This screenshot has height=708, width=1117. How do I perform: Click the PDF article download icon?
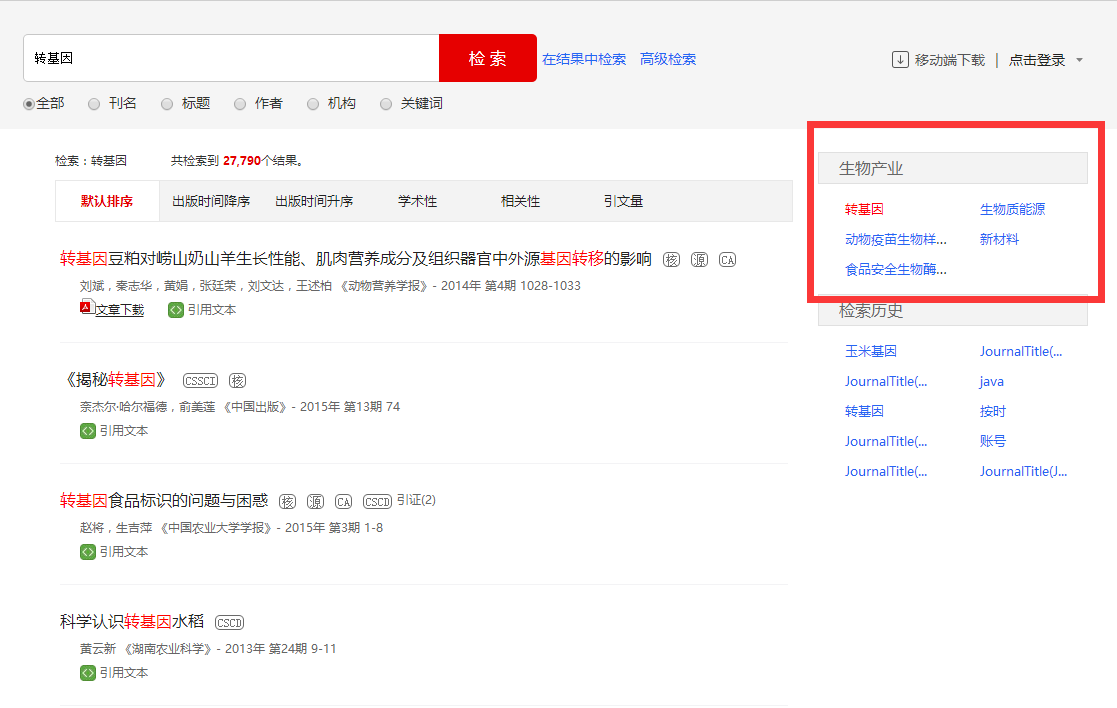click(x=86, y=308)
